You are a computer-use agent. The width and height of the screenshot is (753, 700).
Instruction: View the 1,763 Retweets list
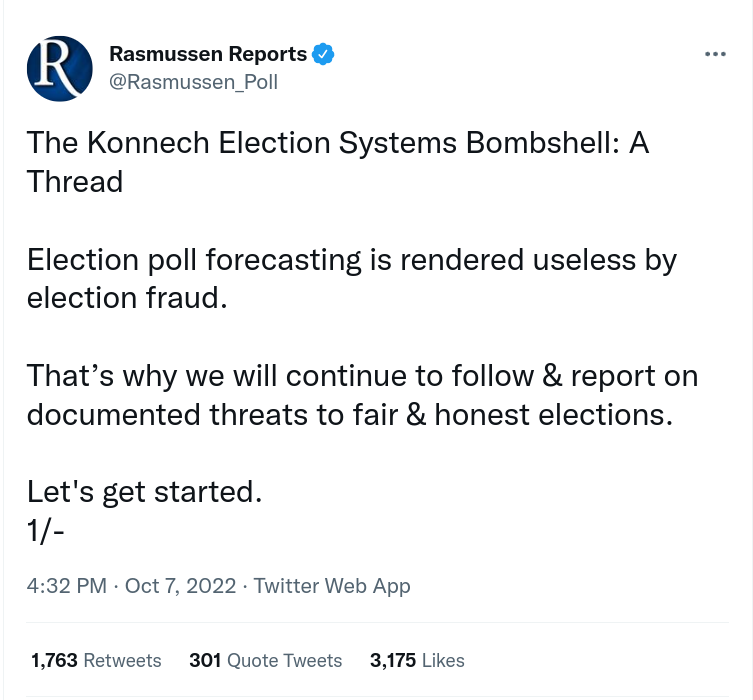[96, 660]
